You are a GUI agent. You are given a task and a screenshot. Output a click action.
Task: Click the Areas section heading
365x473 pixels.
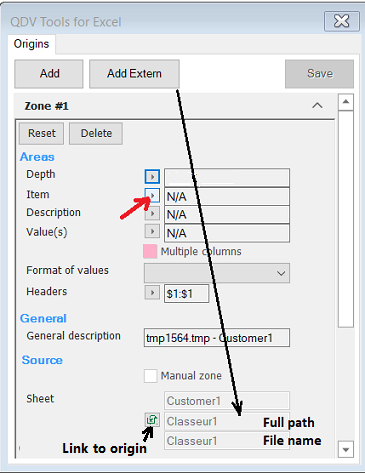(x=37, y=157)
